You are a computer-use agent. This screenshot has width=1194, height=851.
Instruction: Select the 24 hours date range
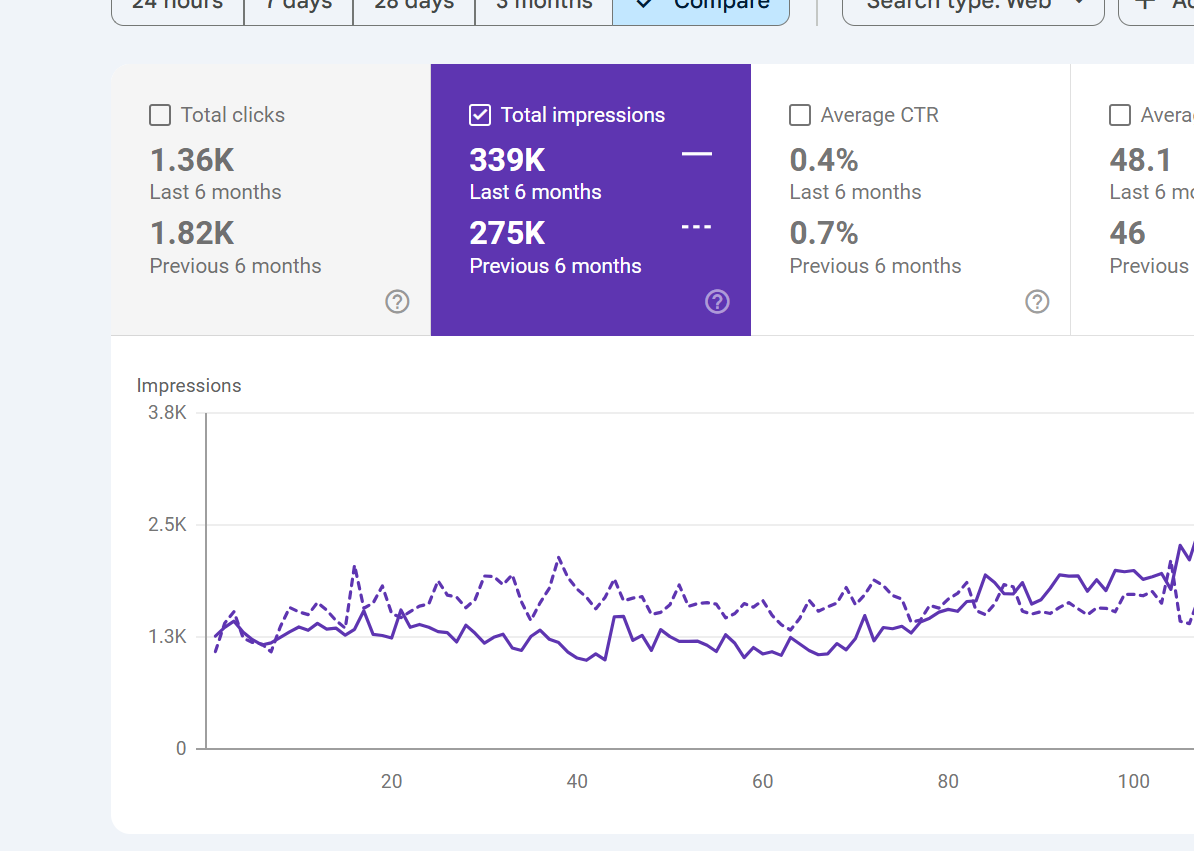pos(177,6)
